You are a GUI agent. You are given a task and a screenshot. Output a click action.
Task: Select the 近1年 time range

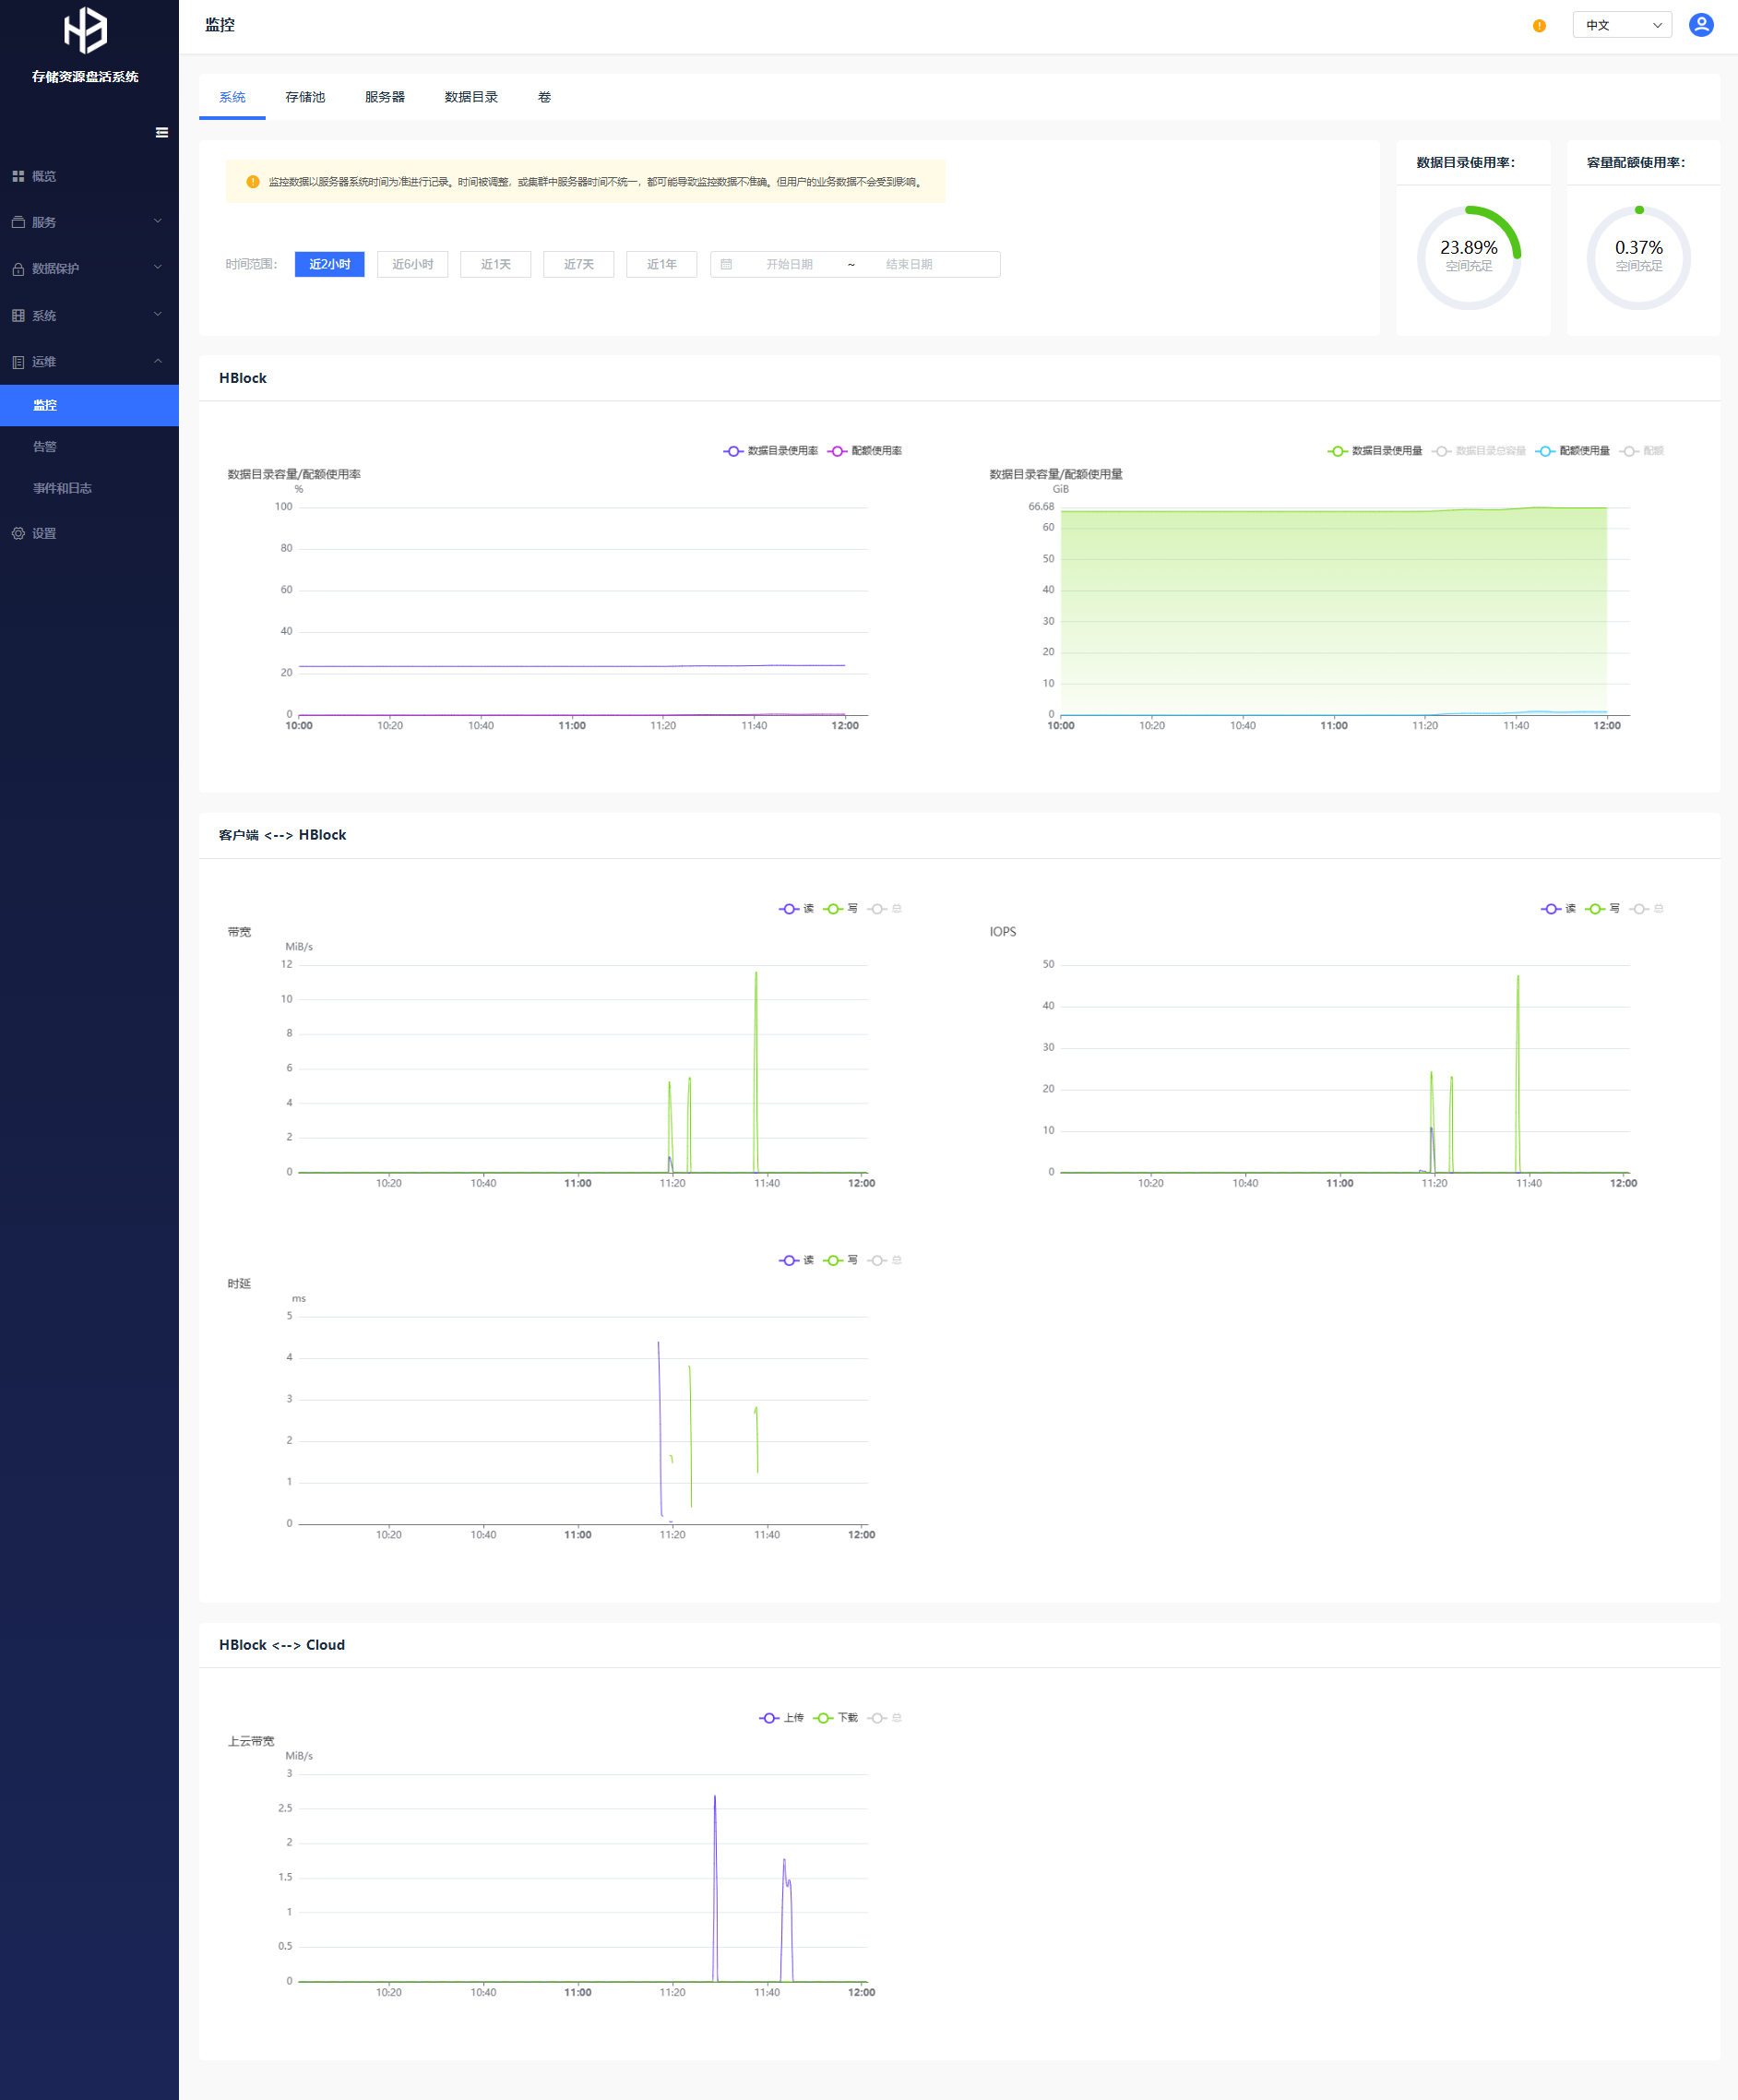tap(662, 264)
